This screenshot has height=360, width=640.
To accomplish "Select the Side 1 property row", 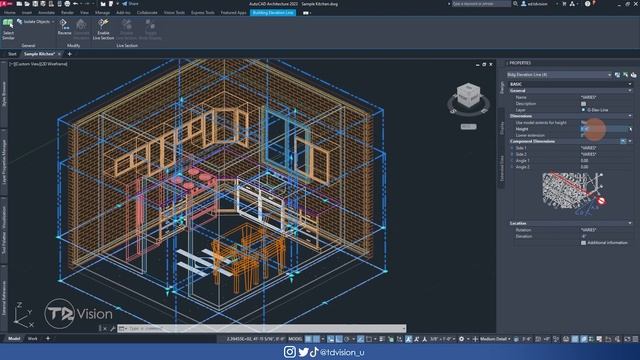I will tap(570, 148).
